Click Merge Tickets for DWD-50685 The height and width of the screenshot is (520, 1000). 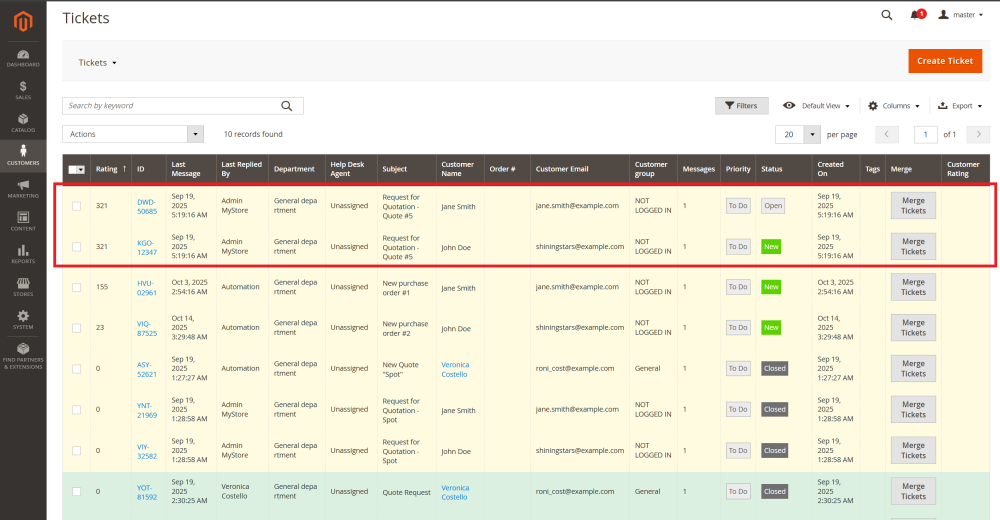[913, 205]
